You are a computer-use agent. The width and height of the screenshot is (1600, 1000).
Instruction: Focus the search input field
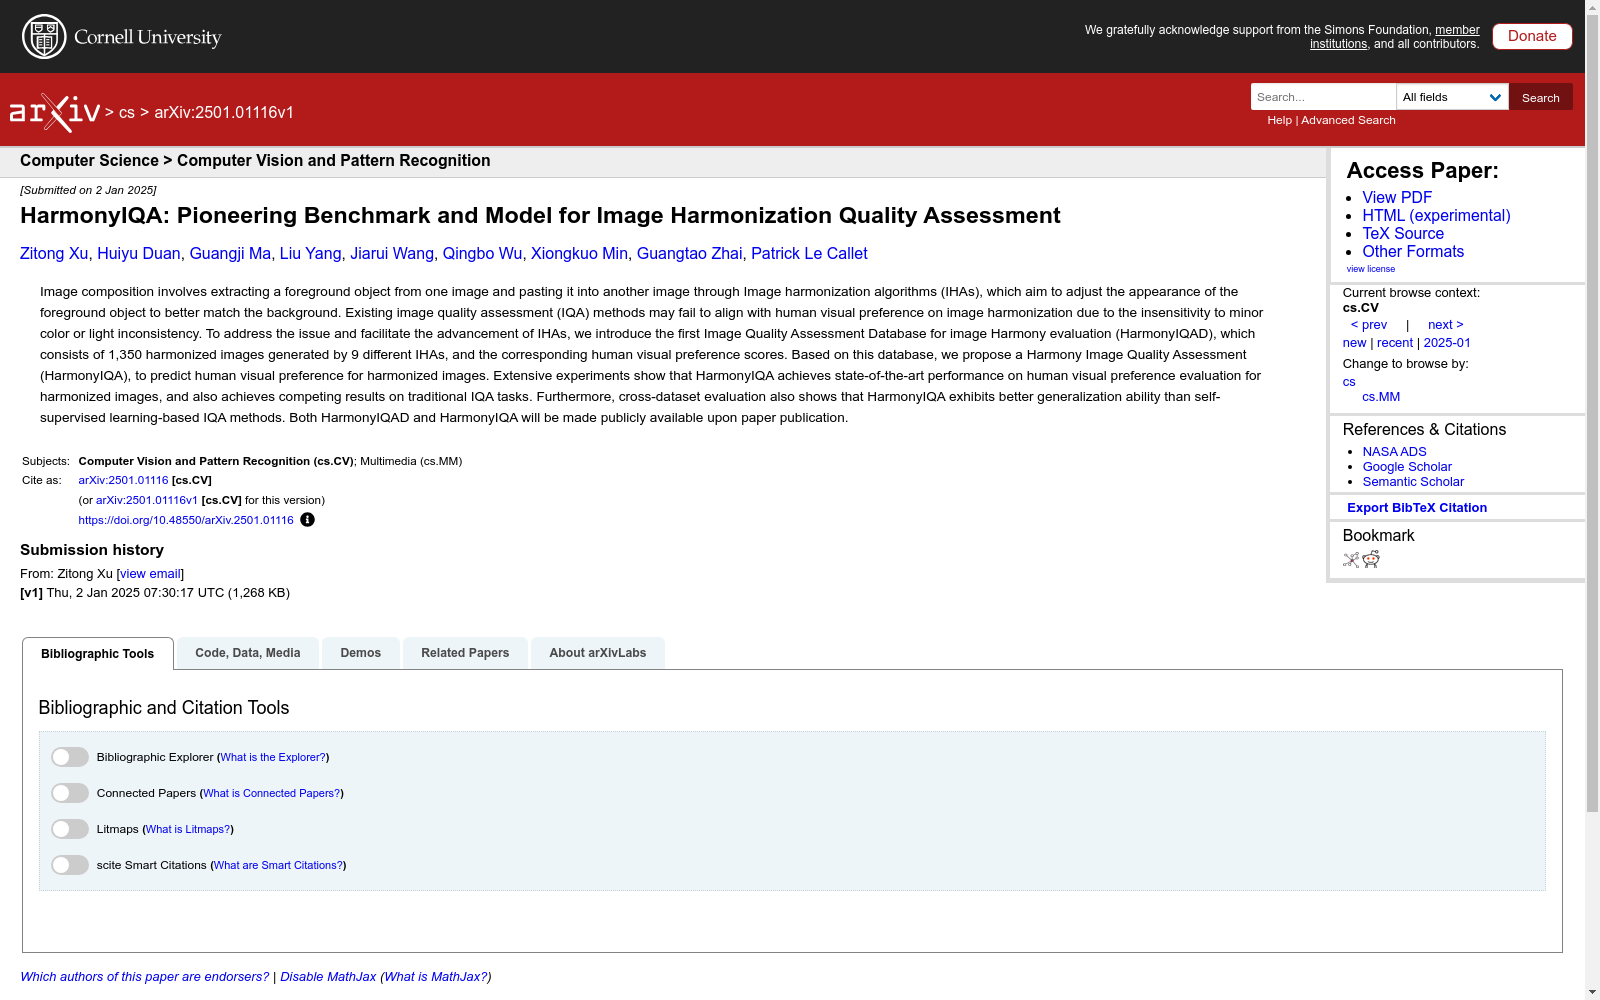tap(1323, 97)
